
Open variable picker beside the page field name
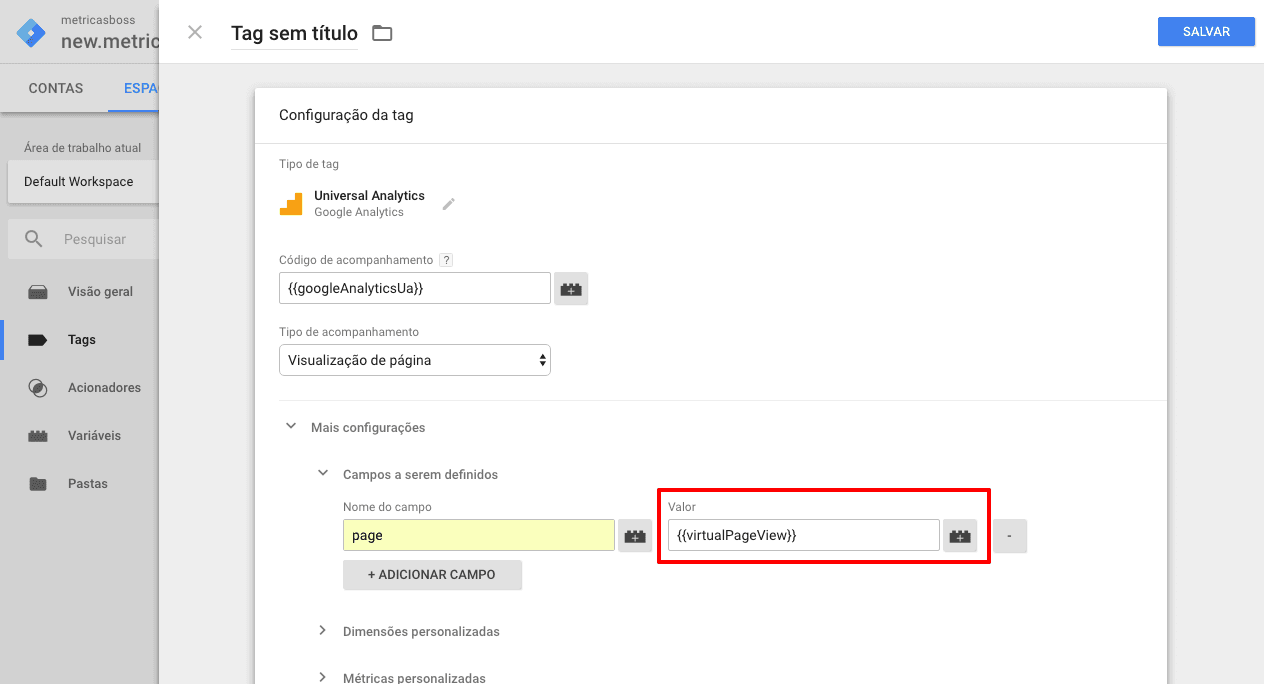click(635, 536)
